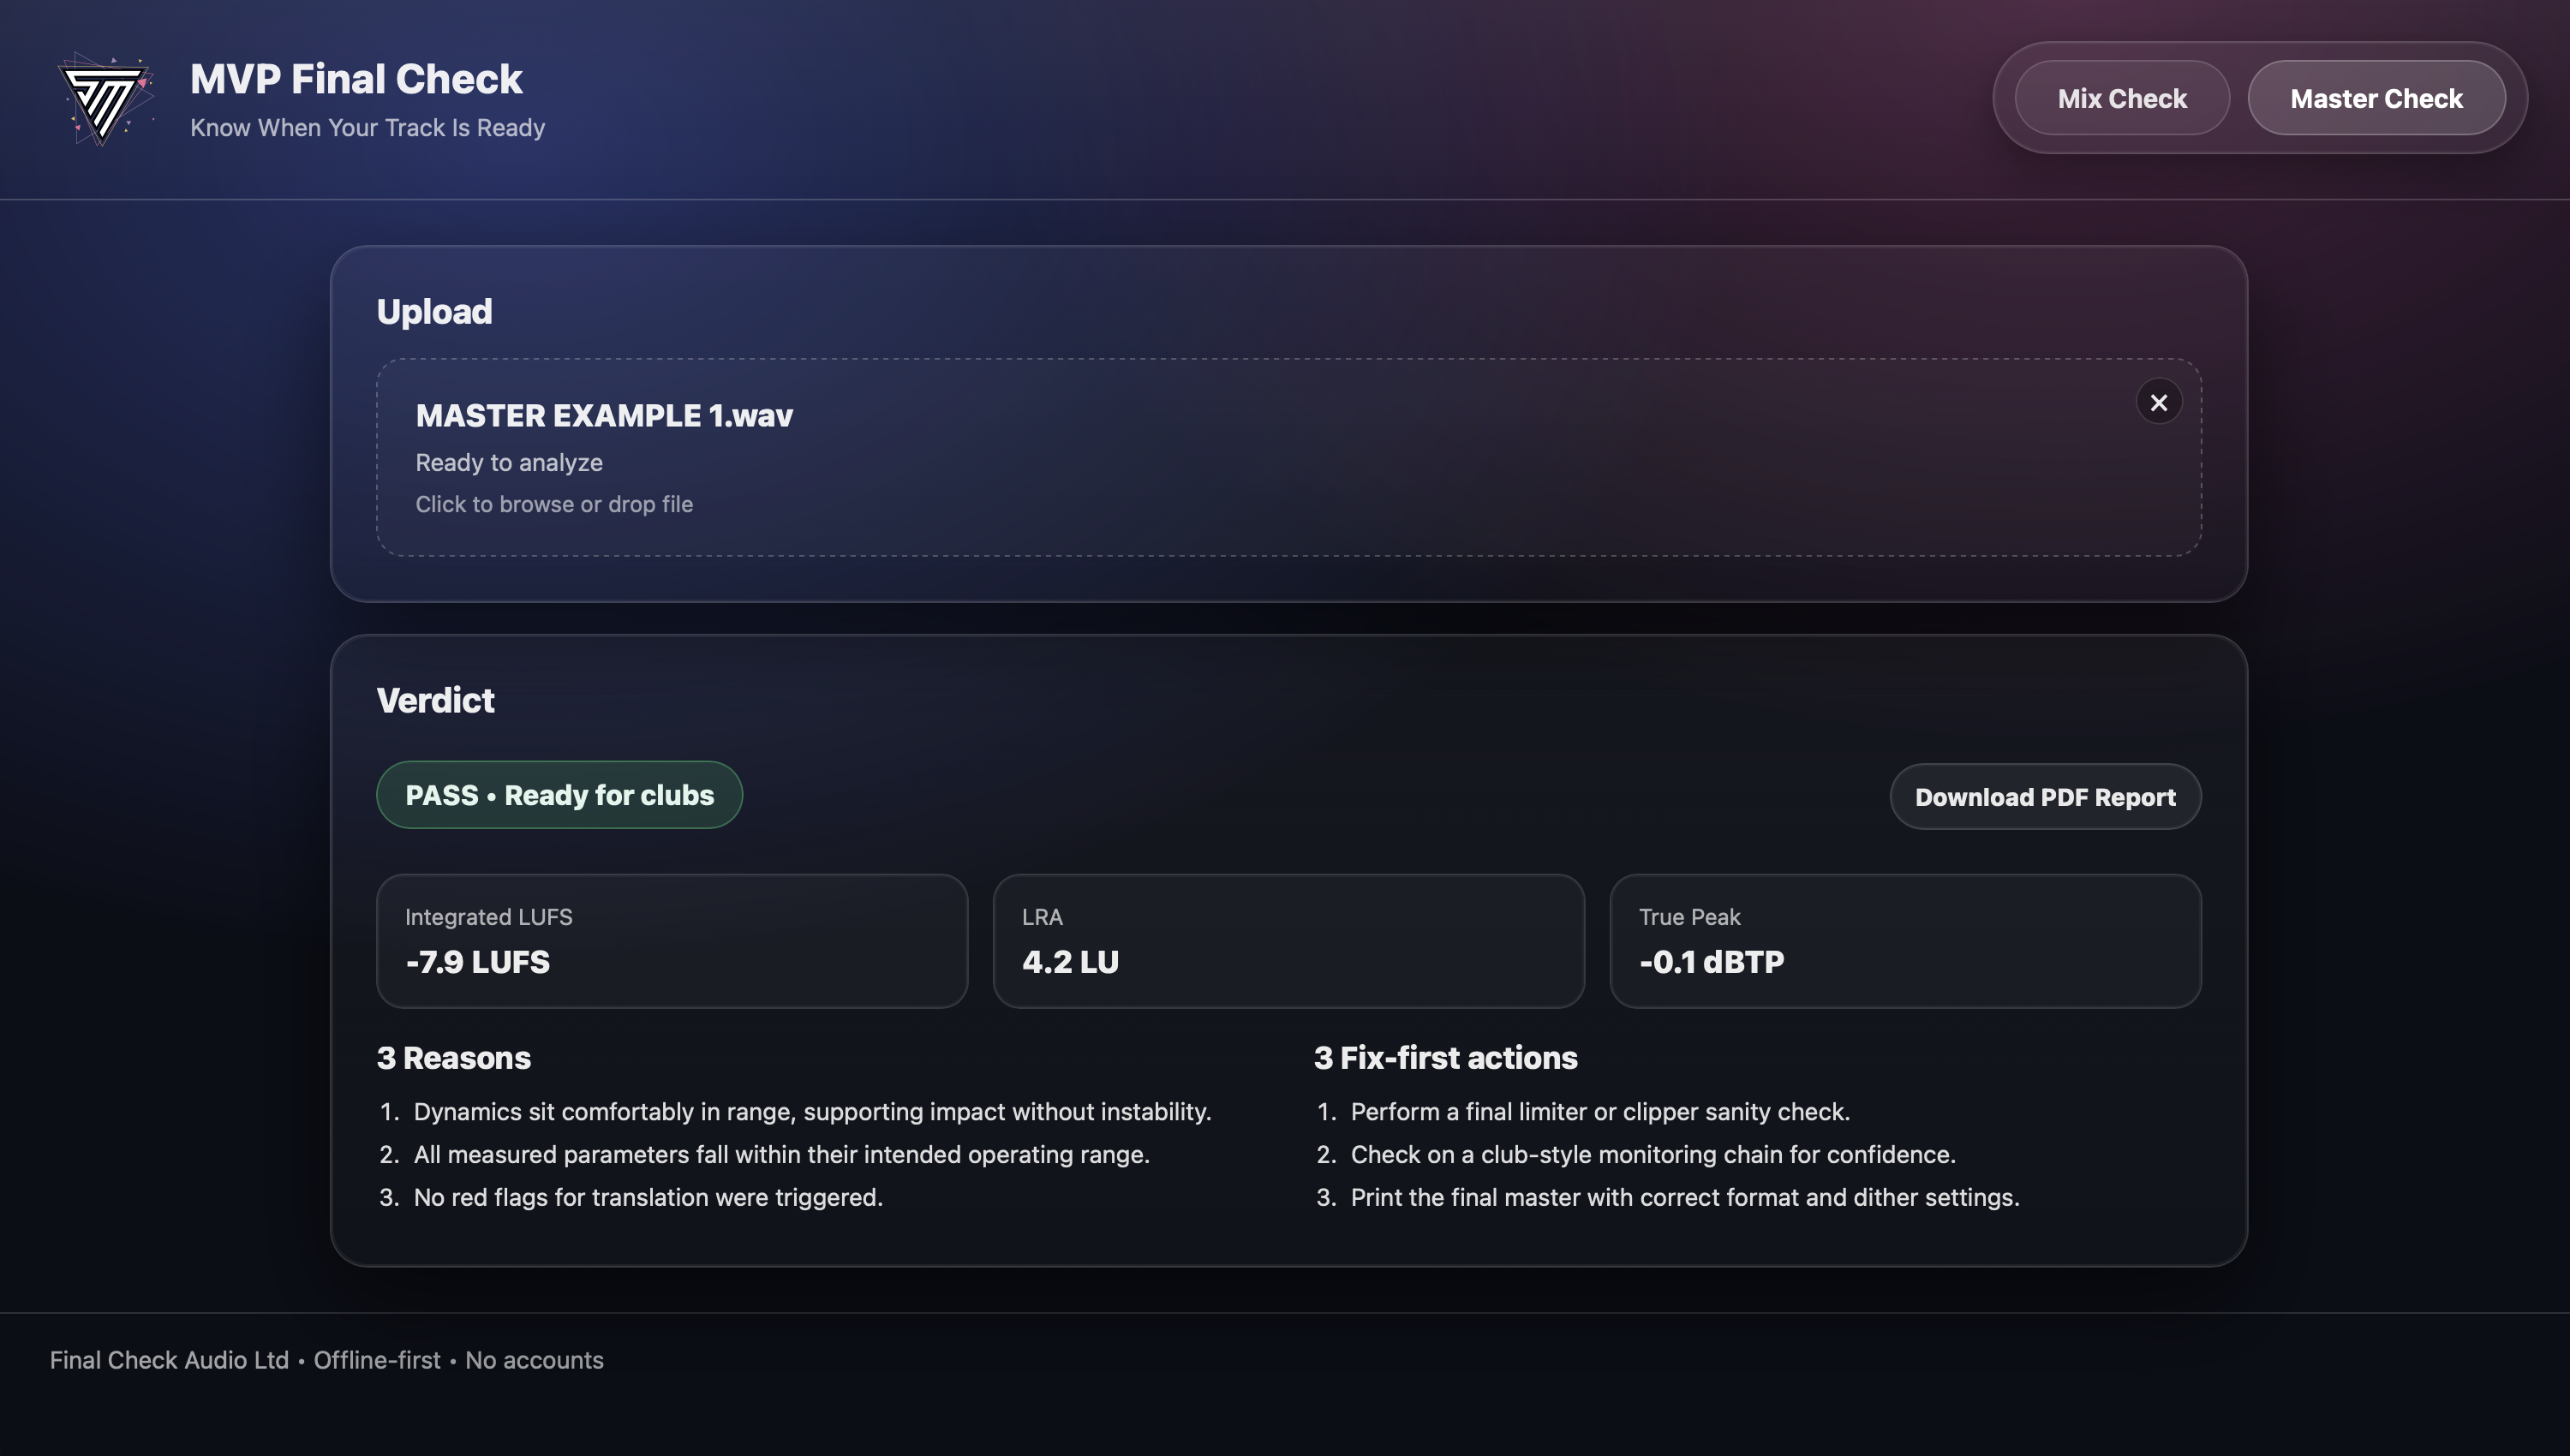Click the 3 Fix-first actions heading
The image size is (2570, 1456).
coord(1445,1058)
